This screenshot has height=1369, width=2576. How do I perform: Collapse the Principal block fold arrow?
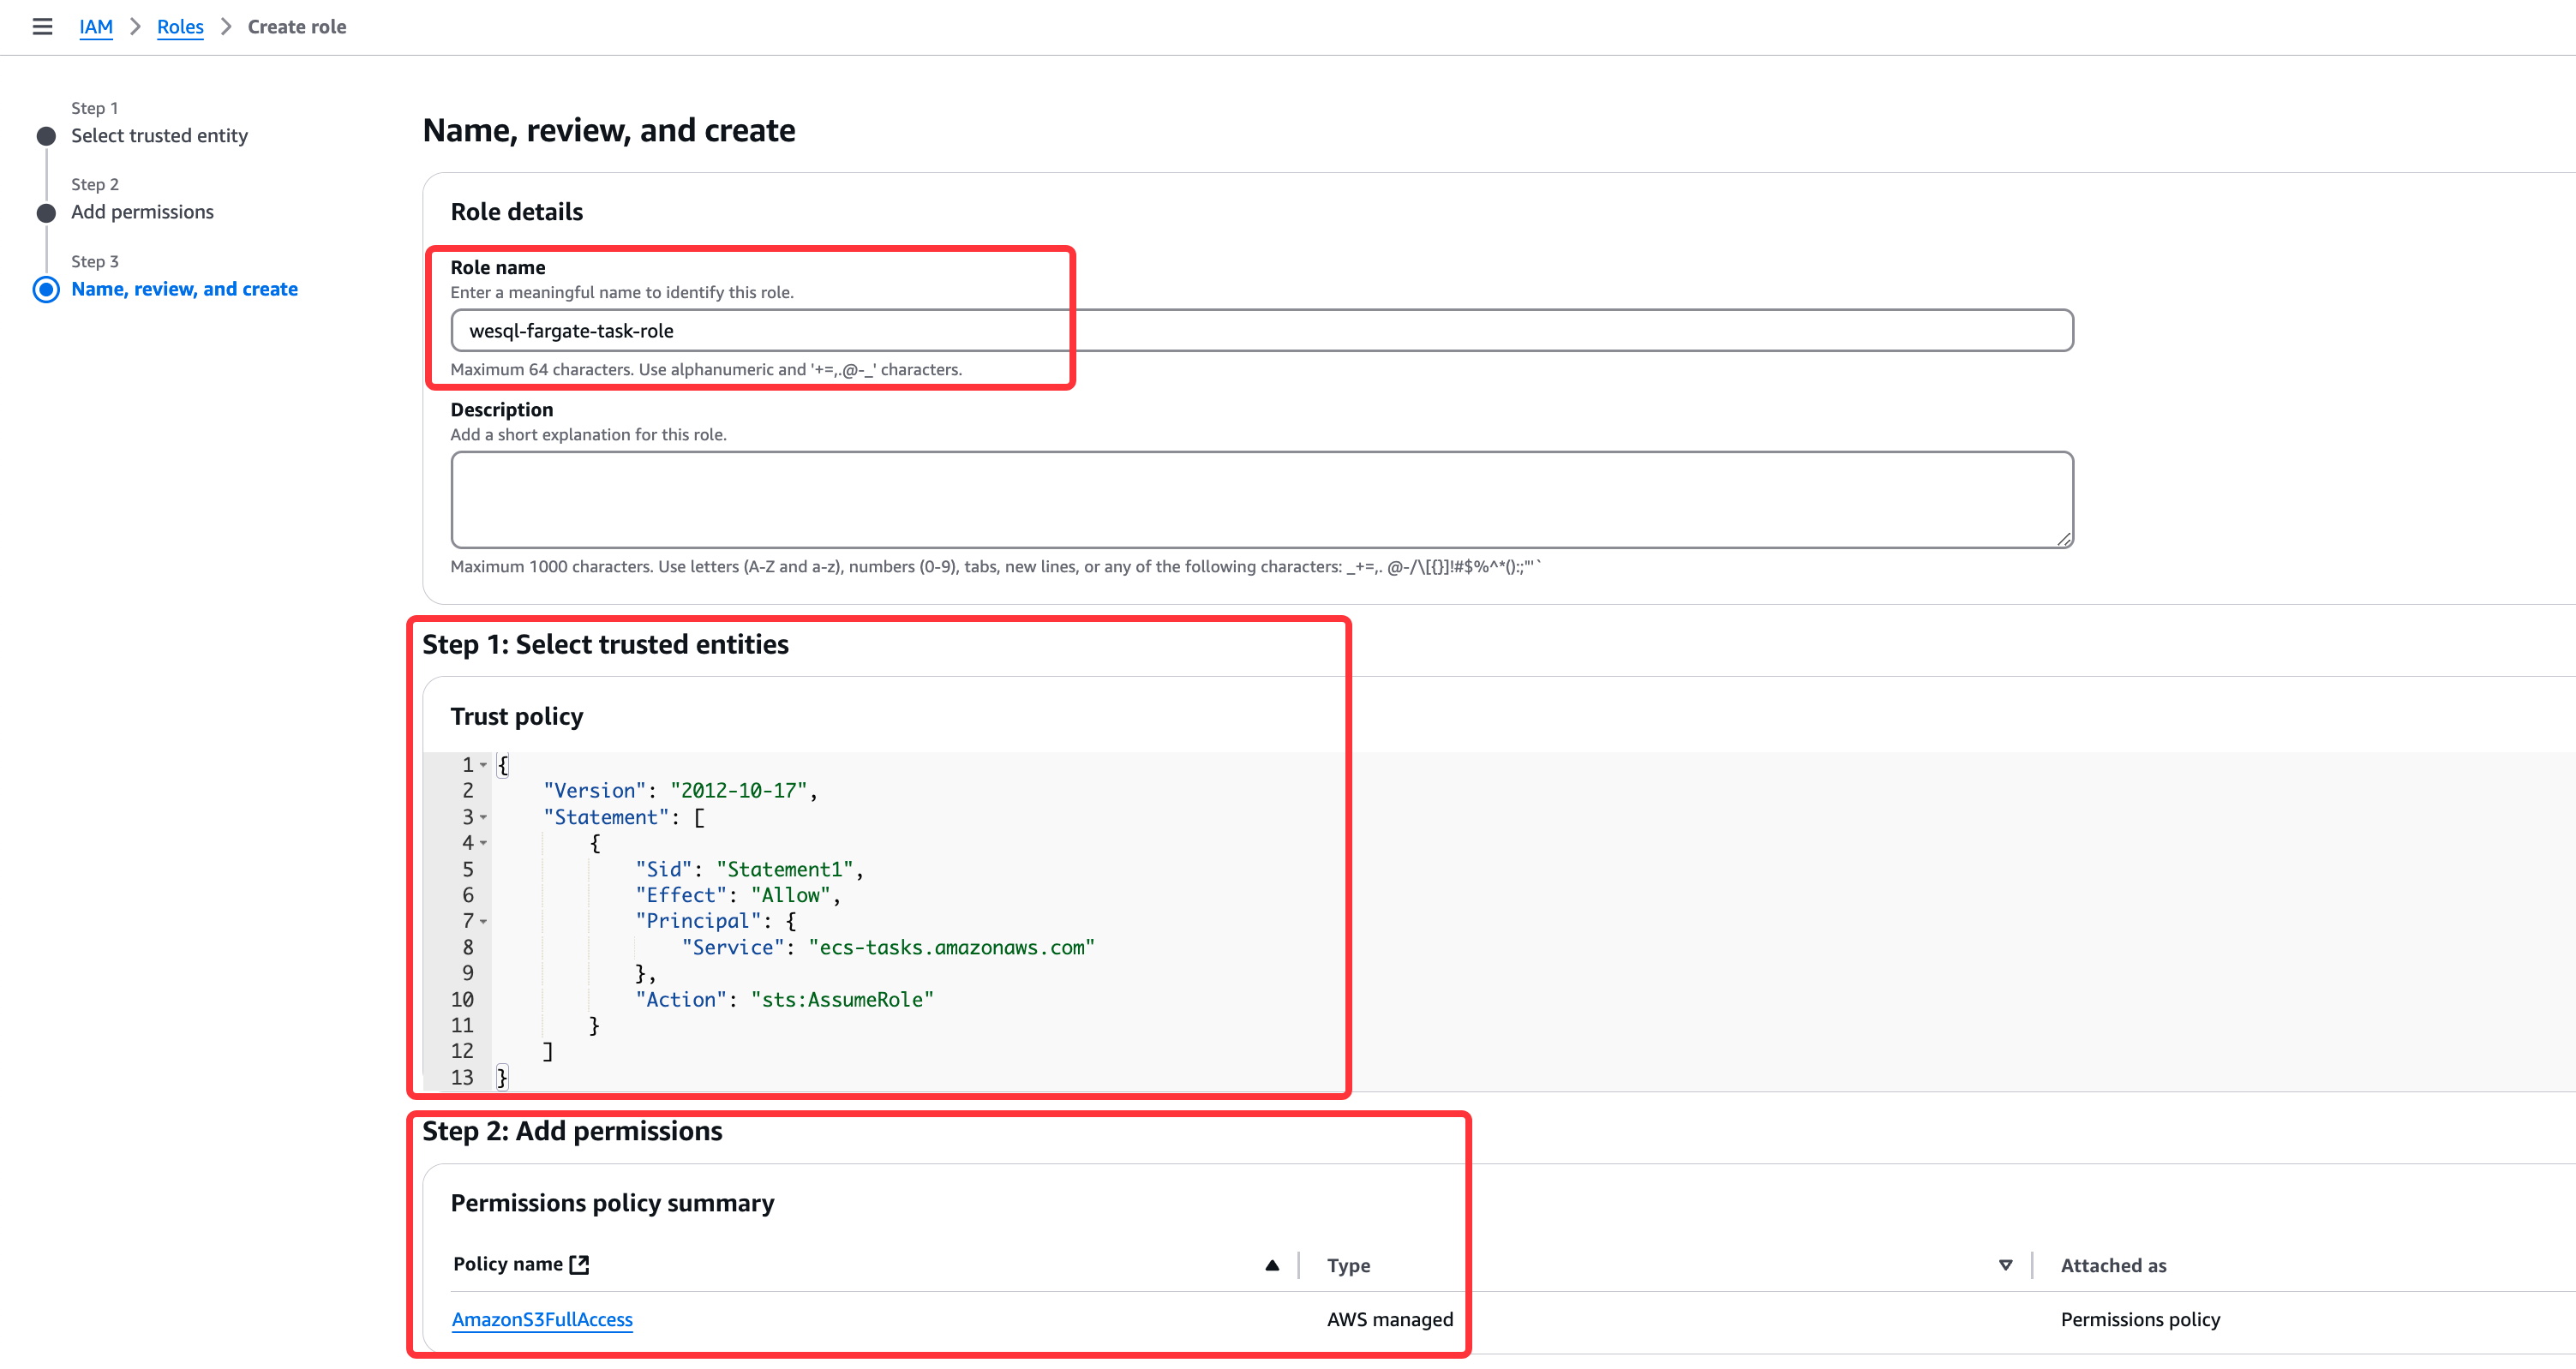(x=484, y=921)
